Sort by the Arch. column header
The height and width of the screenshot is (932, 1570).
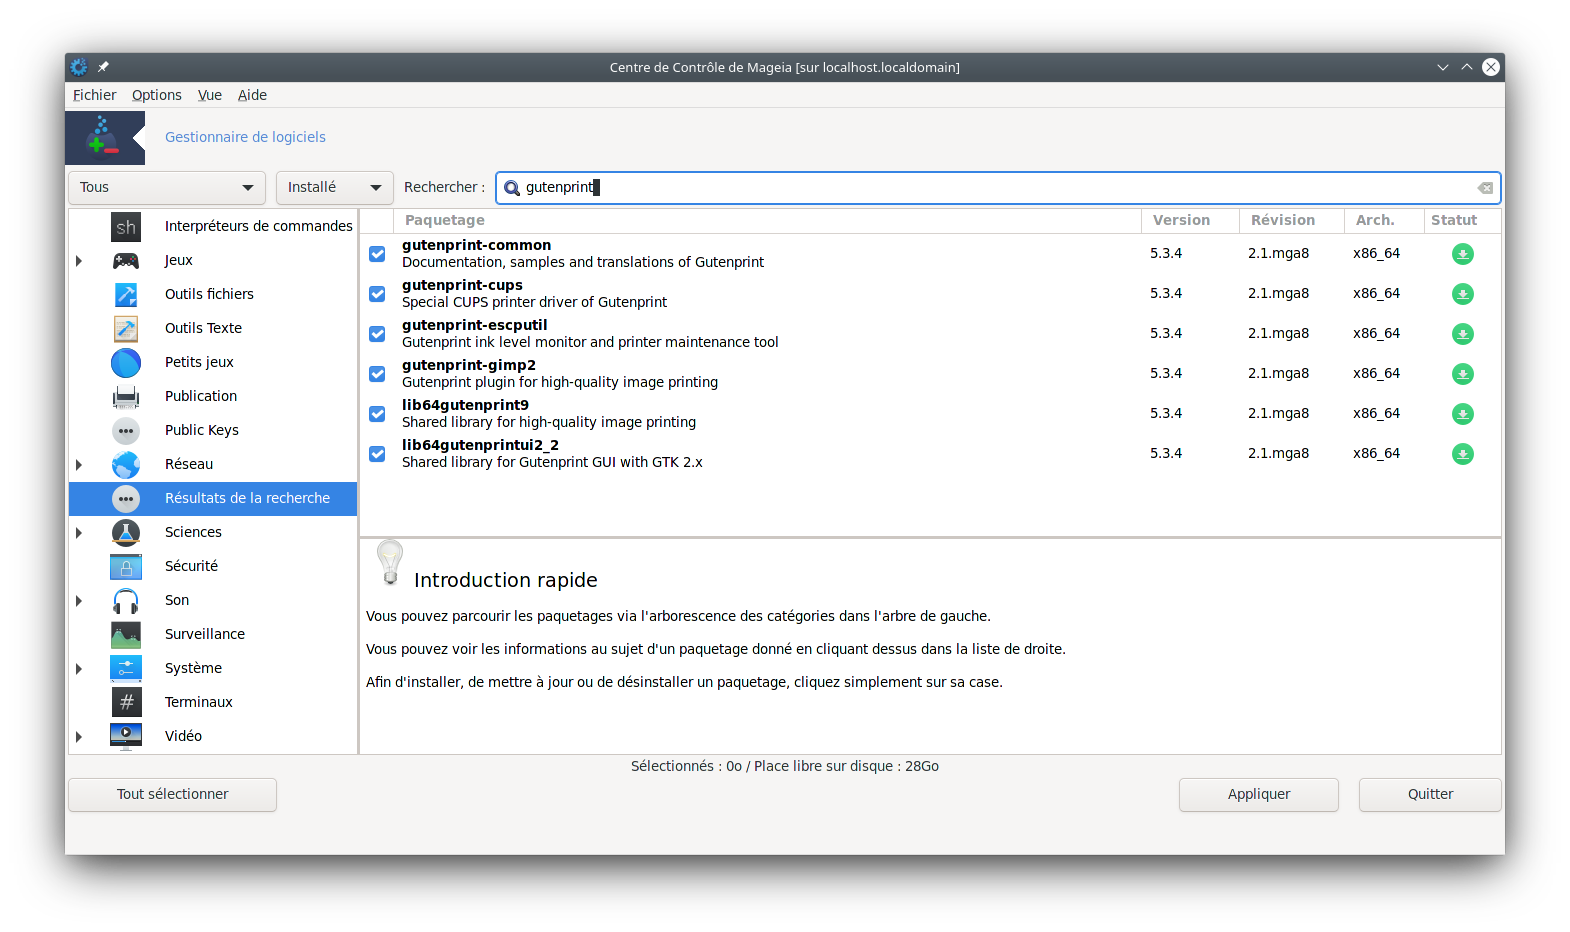tap(1383, 220)
